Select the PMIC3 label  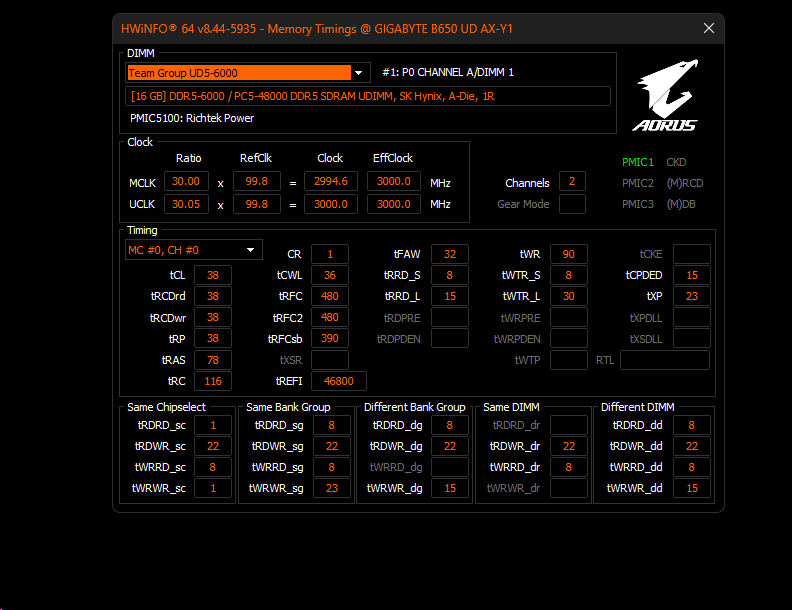pyautogui.click(x=637, y=204)
